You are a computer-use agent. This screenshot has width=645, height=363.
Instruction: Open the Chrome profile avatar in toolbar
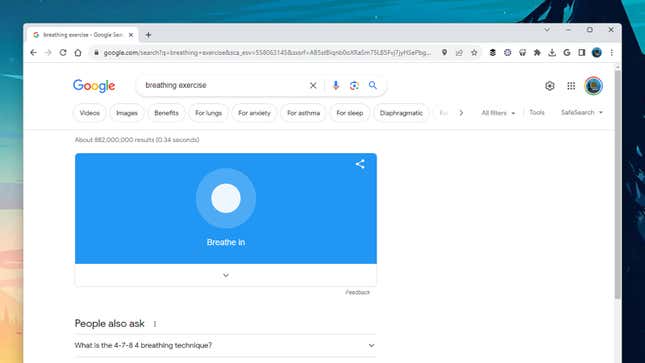click(596, 53)
